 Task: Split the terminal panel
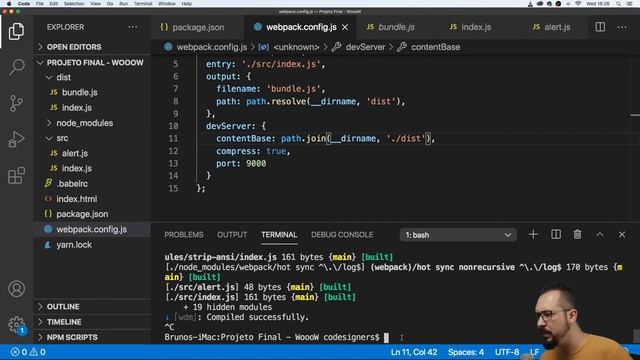tap(556, 234)
